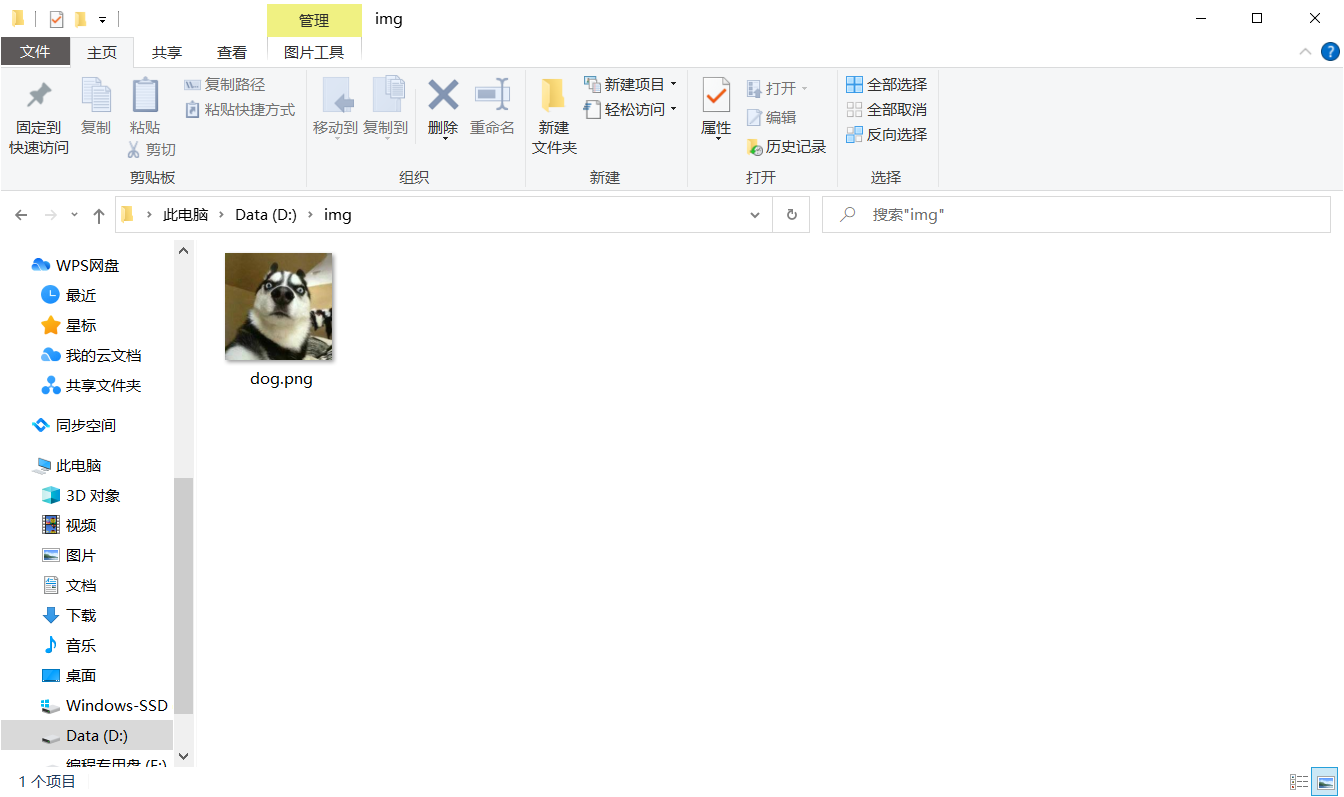Open the 移动到 move-to button
This screenshot has width=1344, height=797.
(335, 107)
